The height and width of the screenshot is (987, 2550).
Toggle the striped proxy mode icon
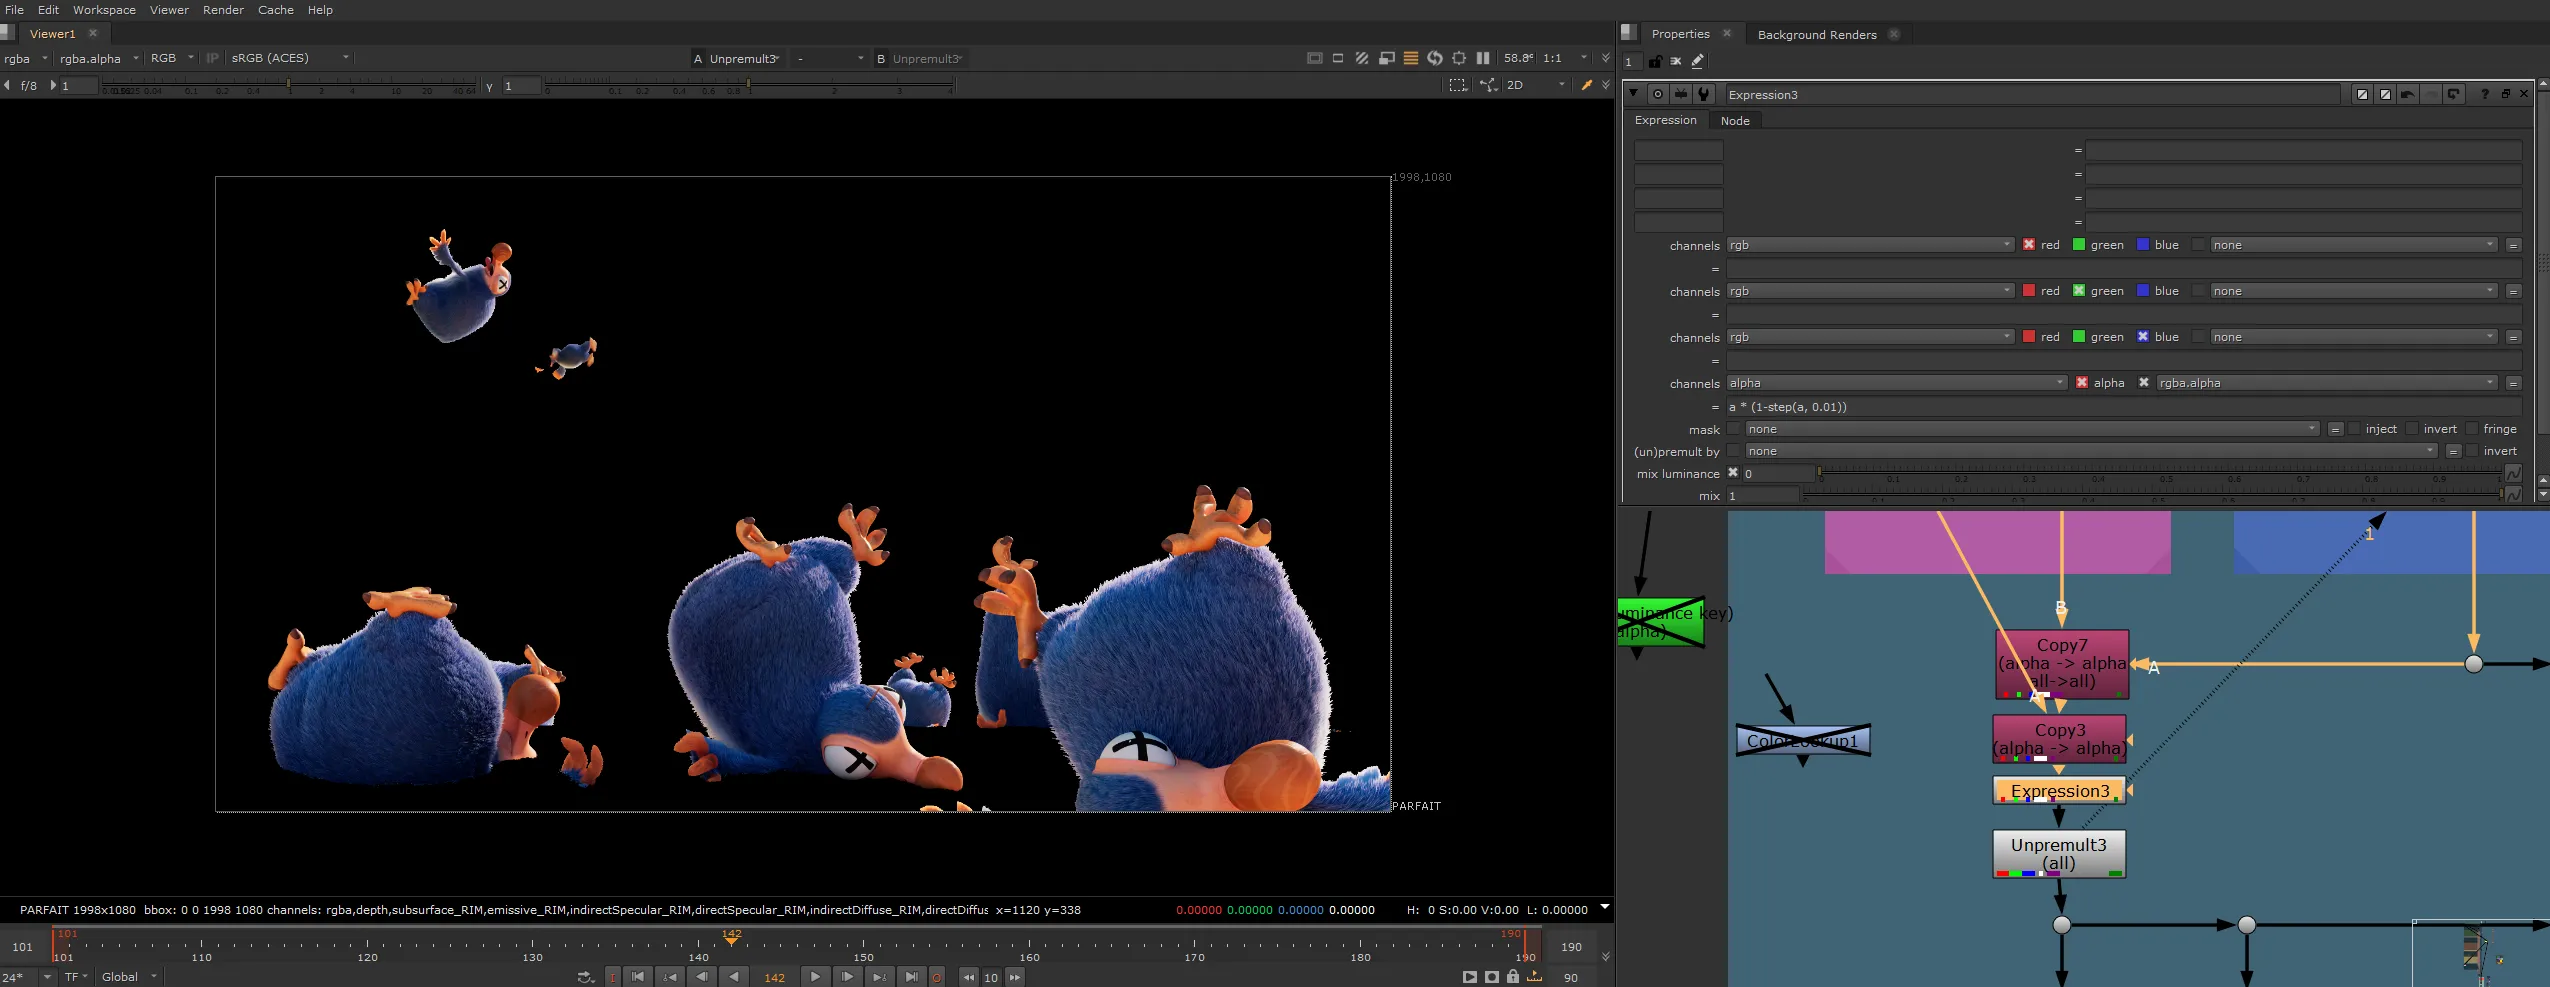[x=1362, y=58]
